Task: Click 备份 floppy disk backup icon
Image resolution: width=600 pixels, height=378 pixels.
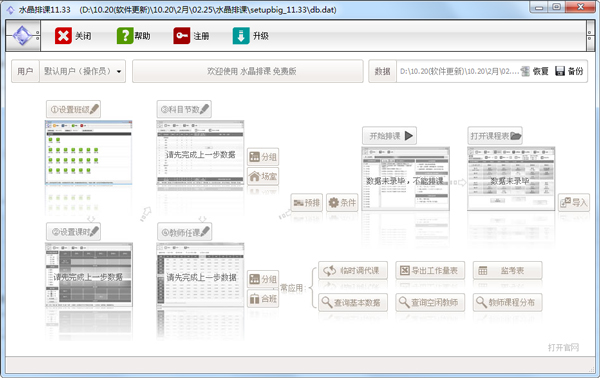Action: click(560, 71)
